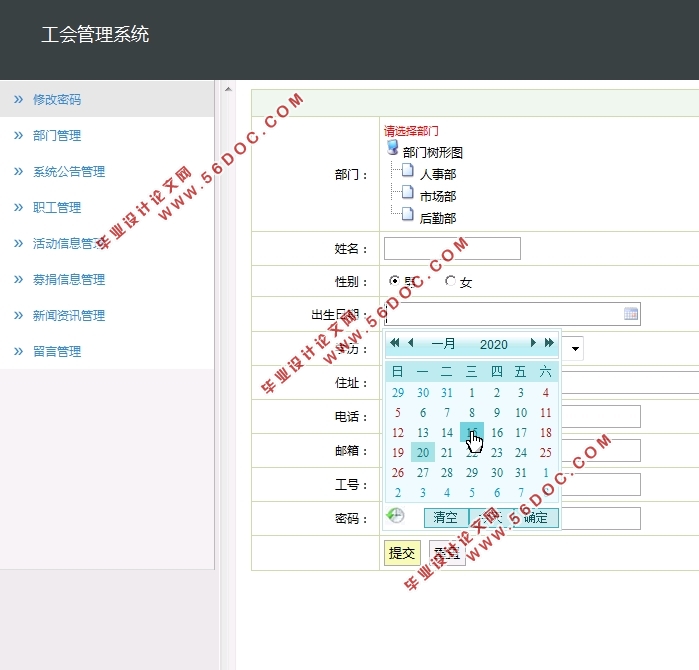Pick date 21 in the calendar
The height and width of the screenshot is (670, 699).
click(447, 452)
